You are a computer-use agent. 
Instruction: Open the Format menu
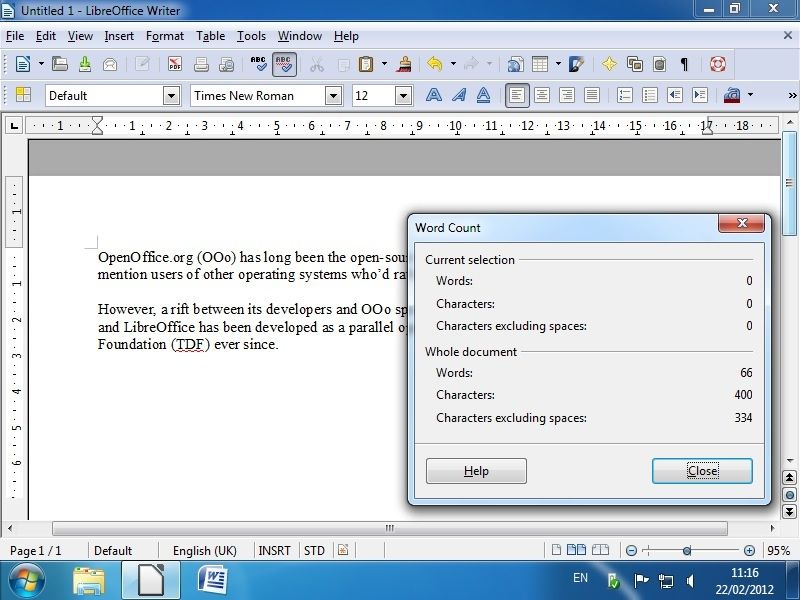pos(165,36)
